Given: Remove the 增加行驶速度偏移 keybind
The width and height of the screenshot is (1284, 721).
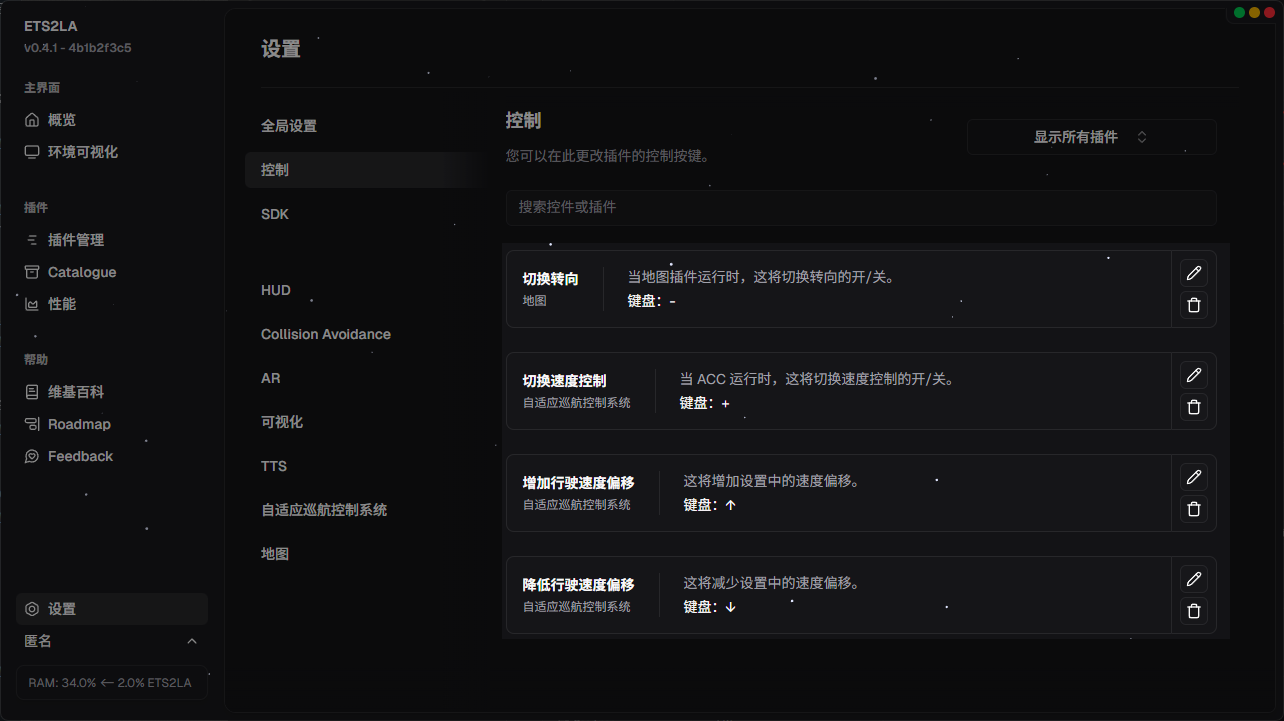Looking at the screenshot, I should tap(1193, 509).
